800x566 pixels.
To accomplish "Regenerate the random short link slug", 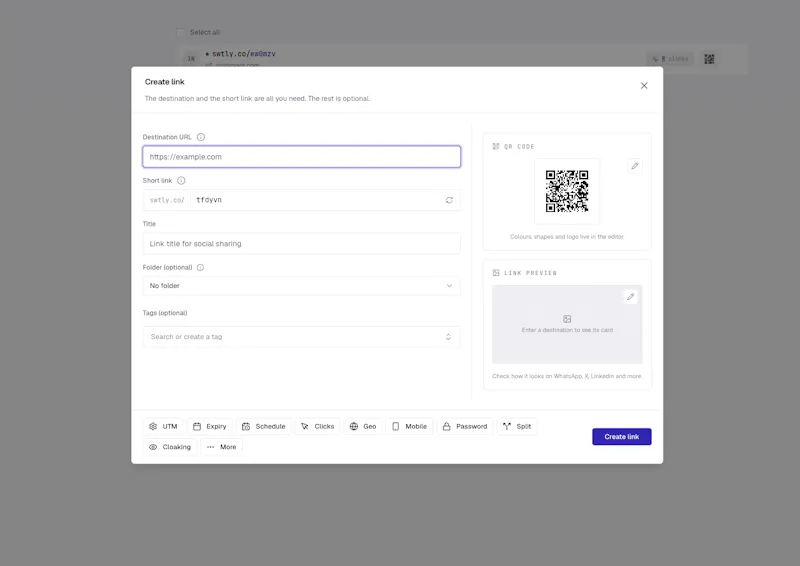I will point(449,200).
